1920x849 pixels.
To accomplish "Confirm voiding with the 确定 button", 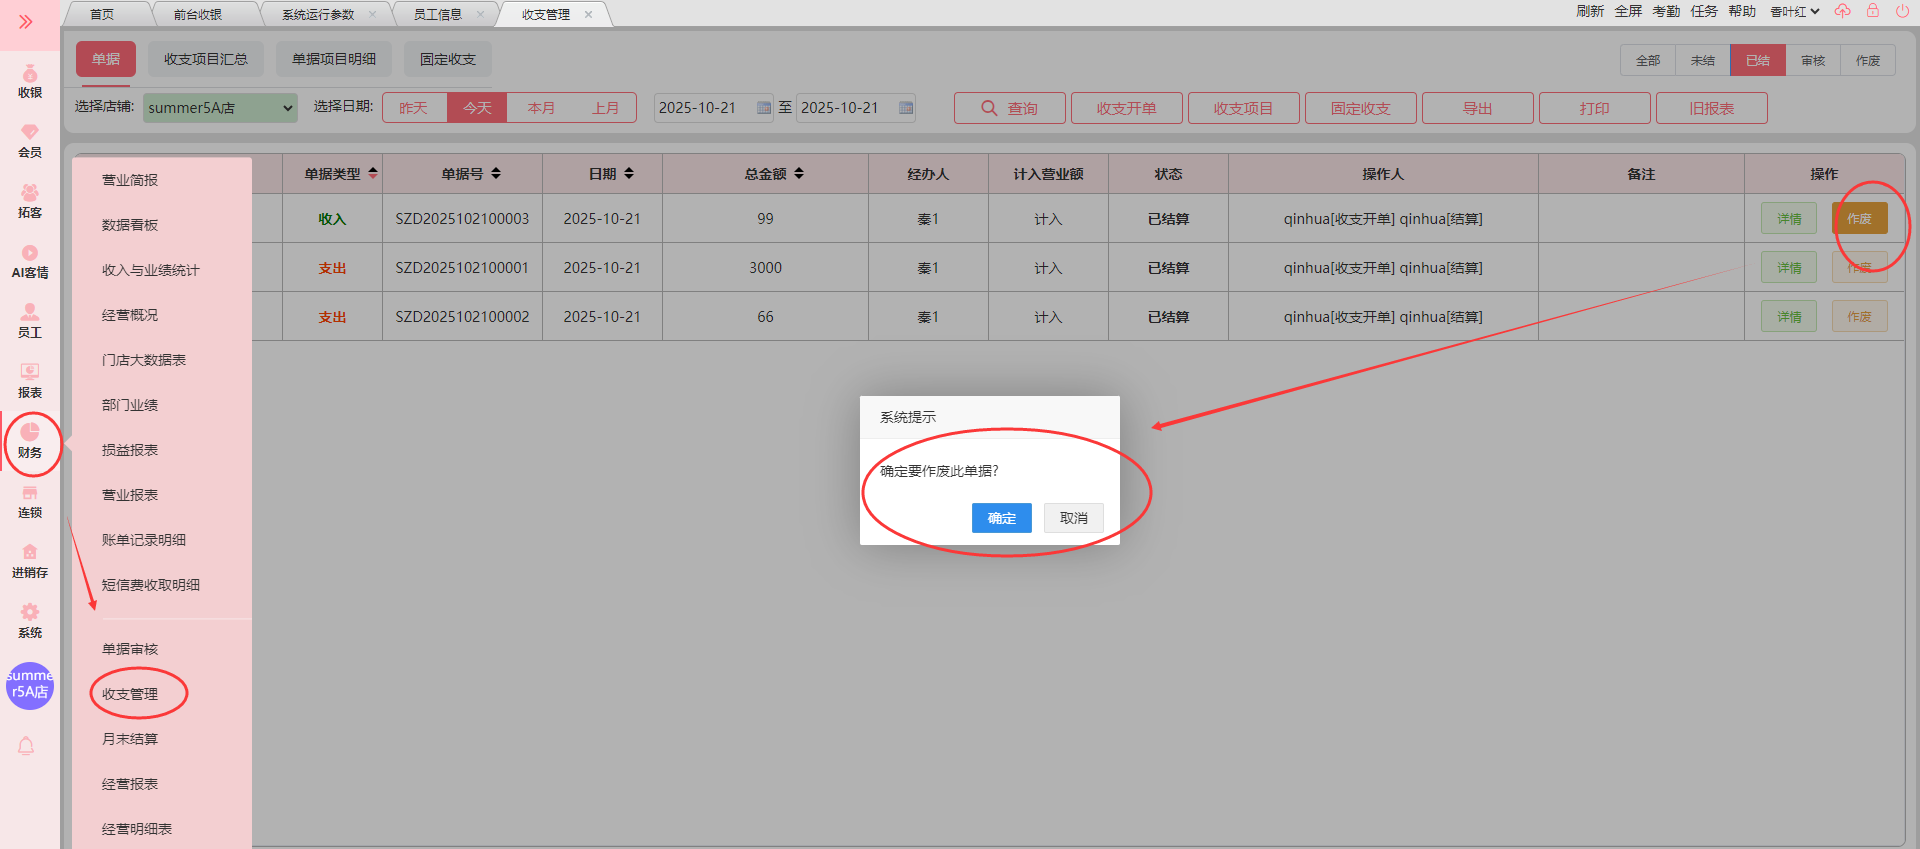I will [x=1001, y=518].
